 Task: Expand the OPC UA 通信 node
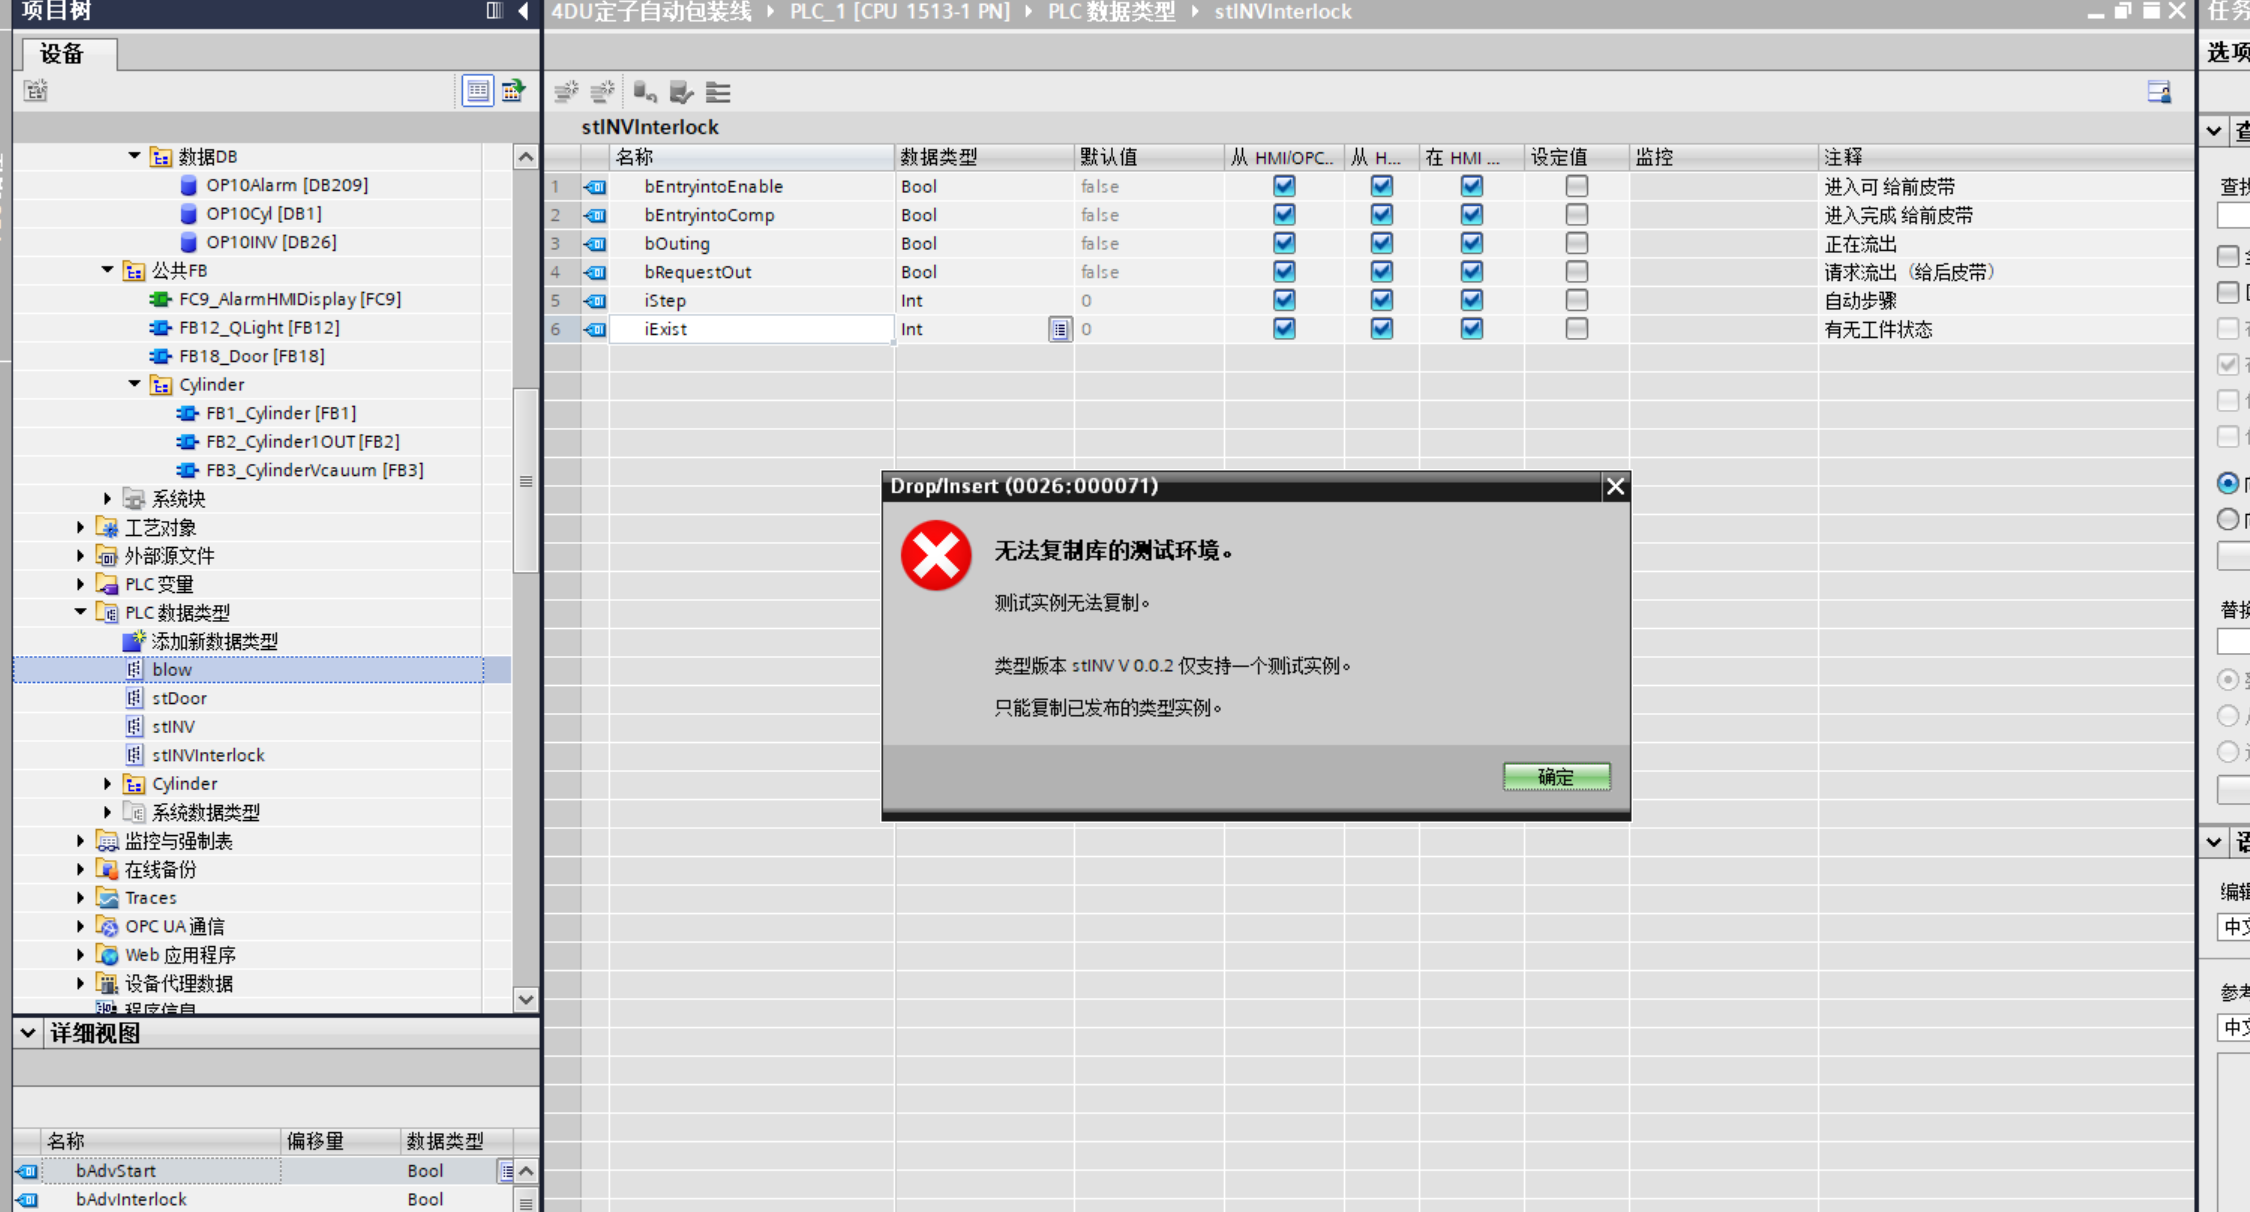click(80, 926)
